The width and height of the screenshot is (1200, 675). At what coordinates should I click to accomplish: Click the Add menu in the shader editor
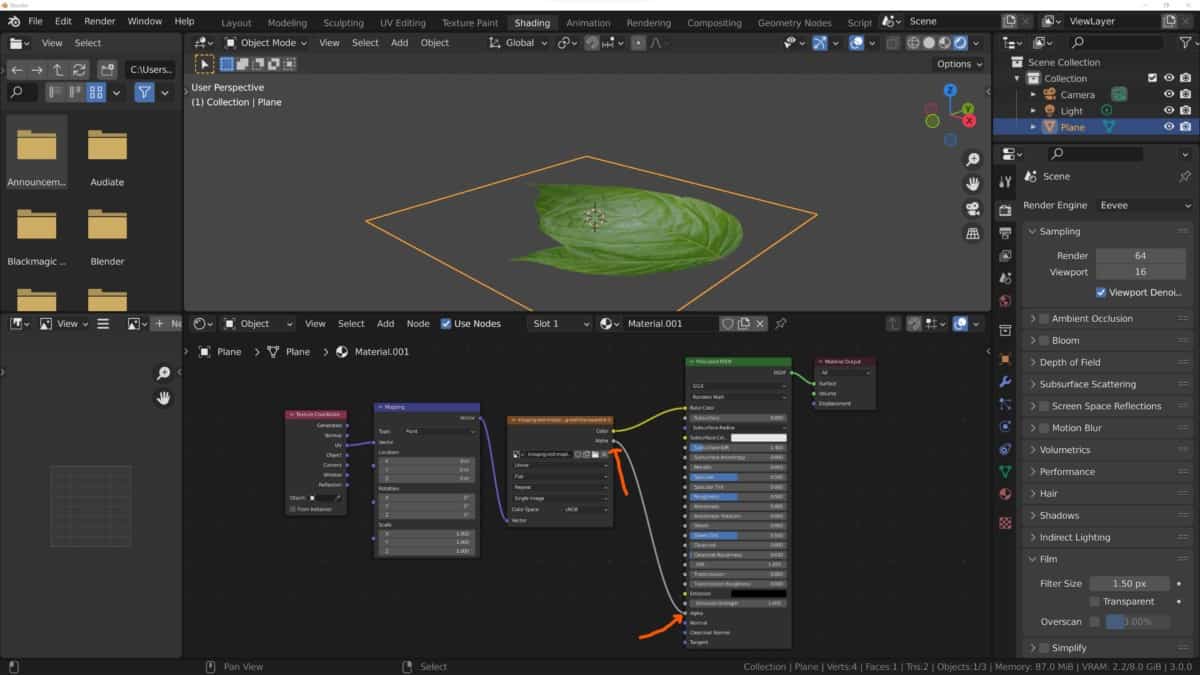[x=385, y=323]
